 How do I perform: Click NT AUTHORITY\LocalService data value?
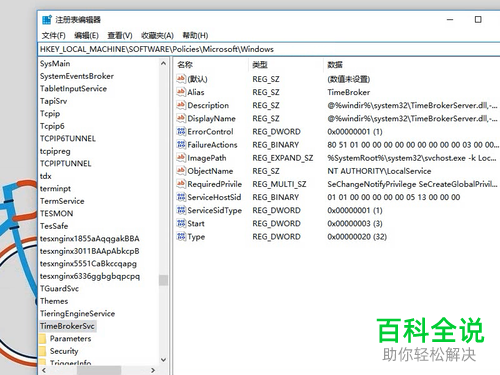point(379,171)
